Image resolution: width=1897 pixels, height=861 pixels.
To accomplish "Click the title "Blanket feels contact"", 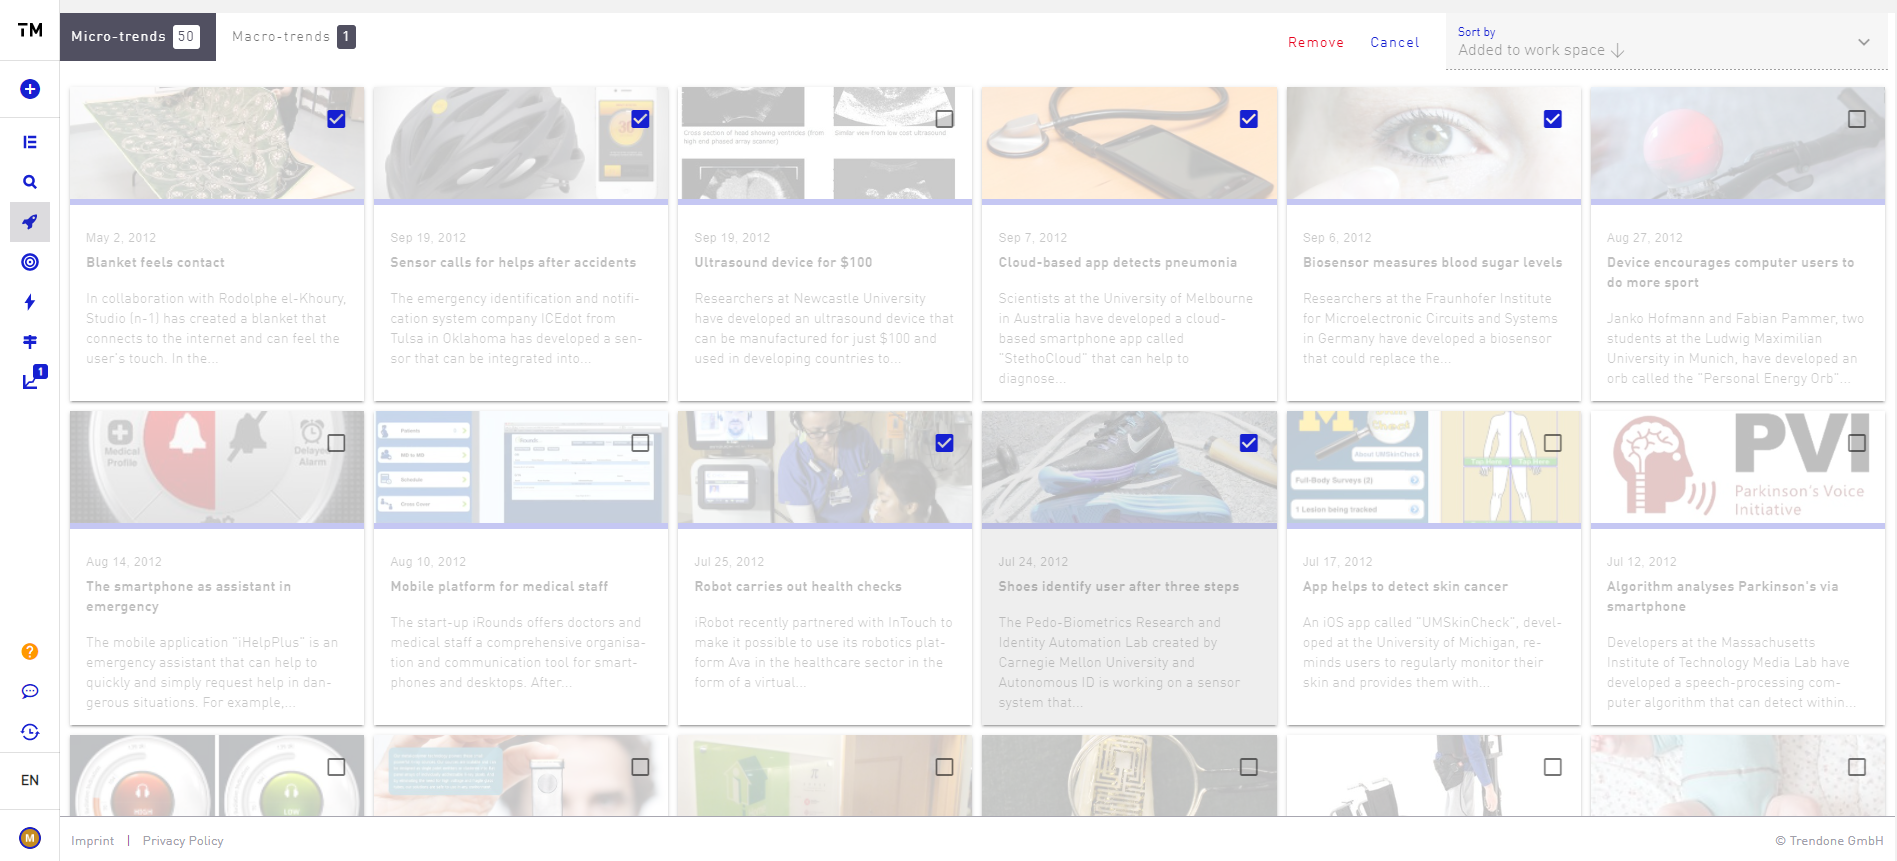I will tap(155, 263).
